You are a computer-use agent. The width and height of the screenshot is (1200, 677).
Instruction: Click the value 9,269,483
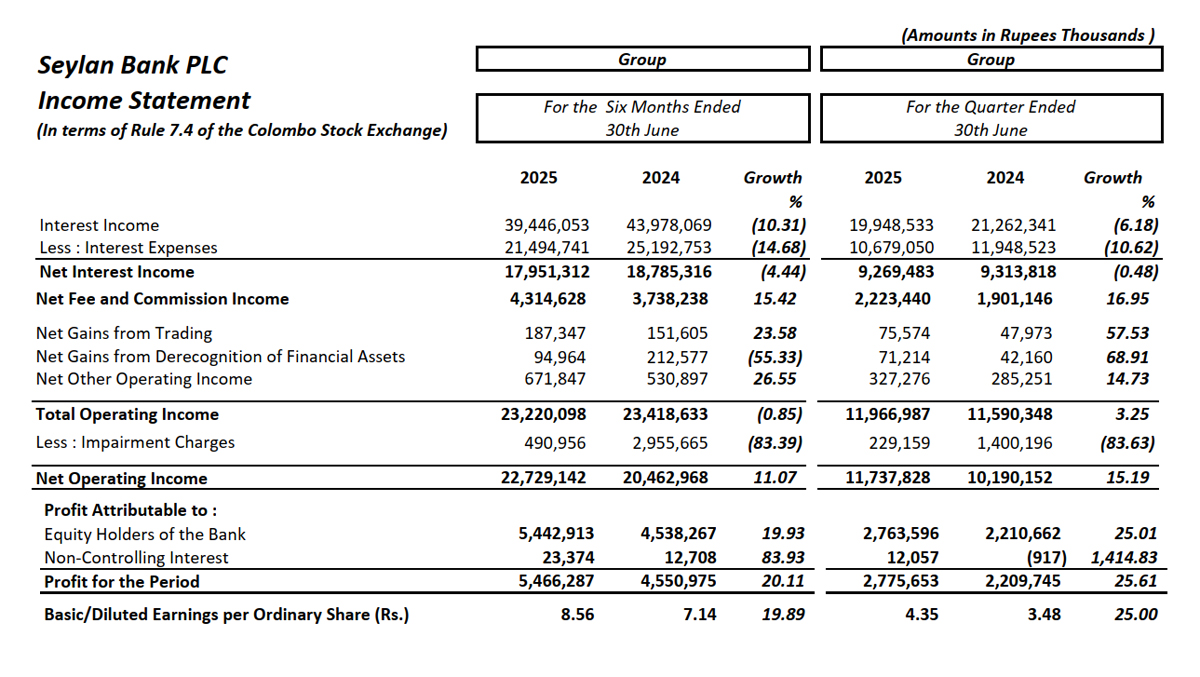pos(894,271)
